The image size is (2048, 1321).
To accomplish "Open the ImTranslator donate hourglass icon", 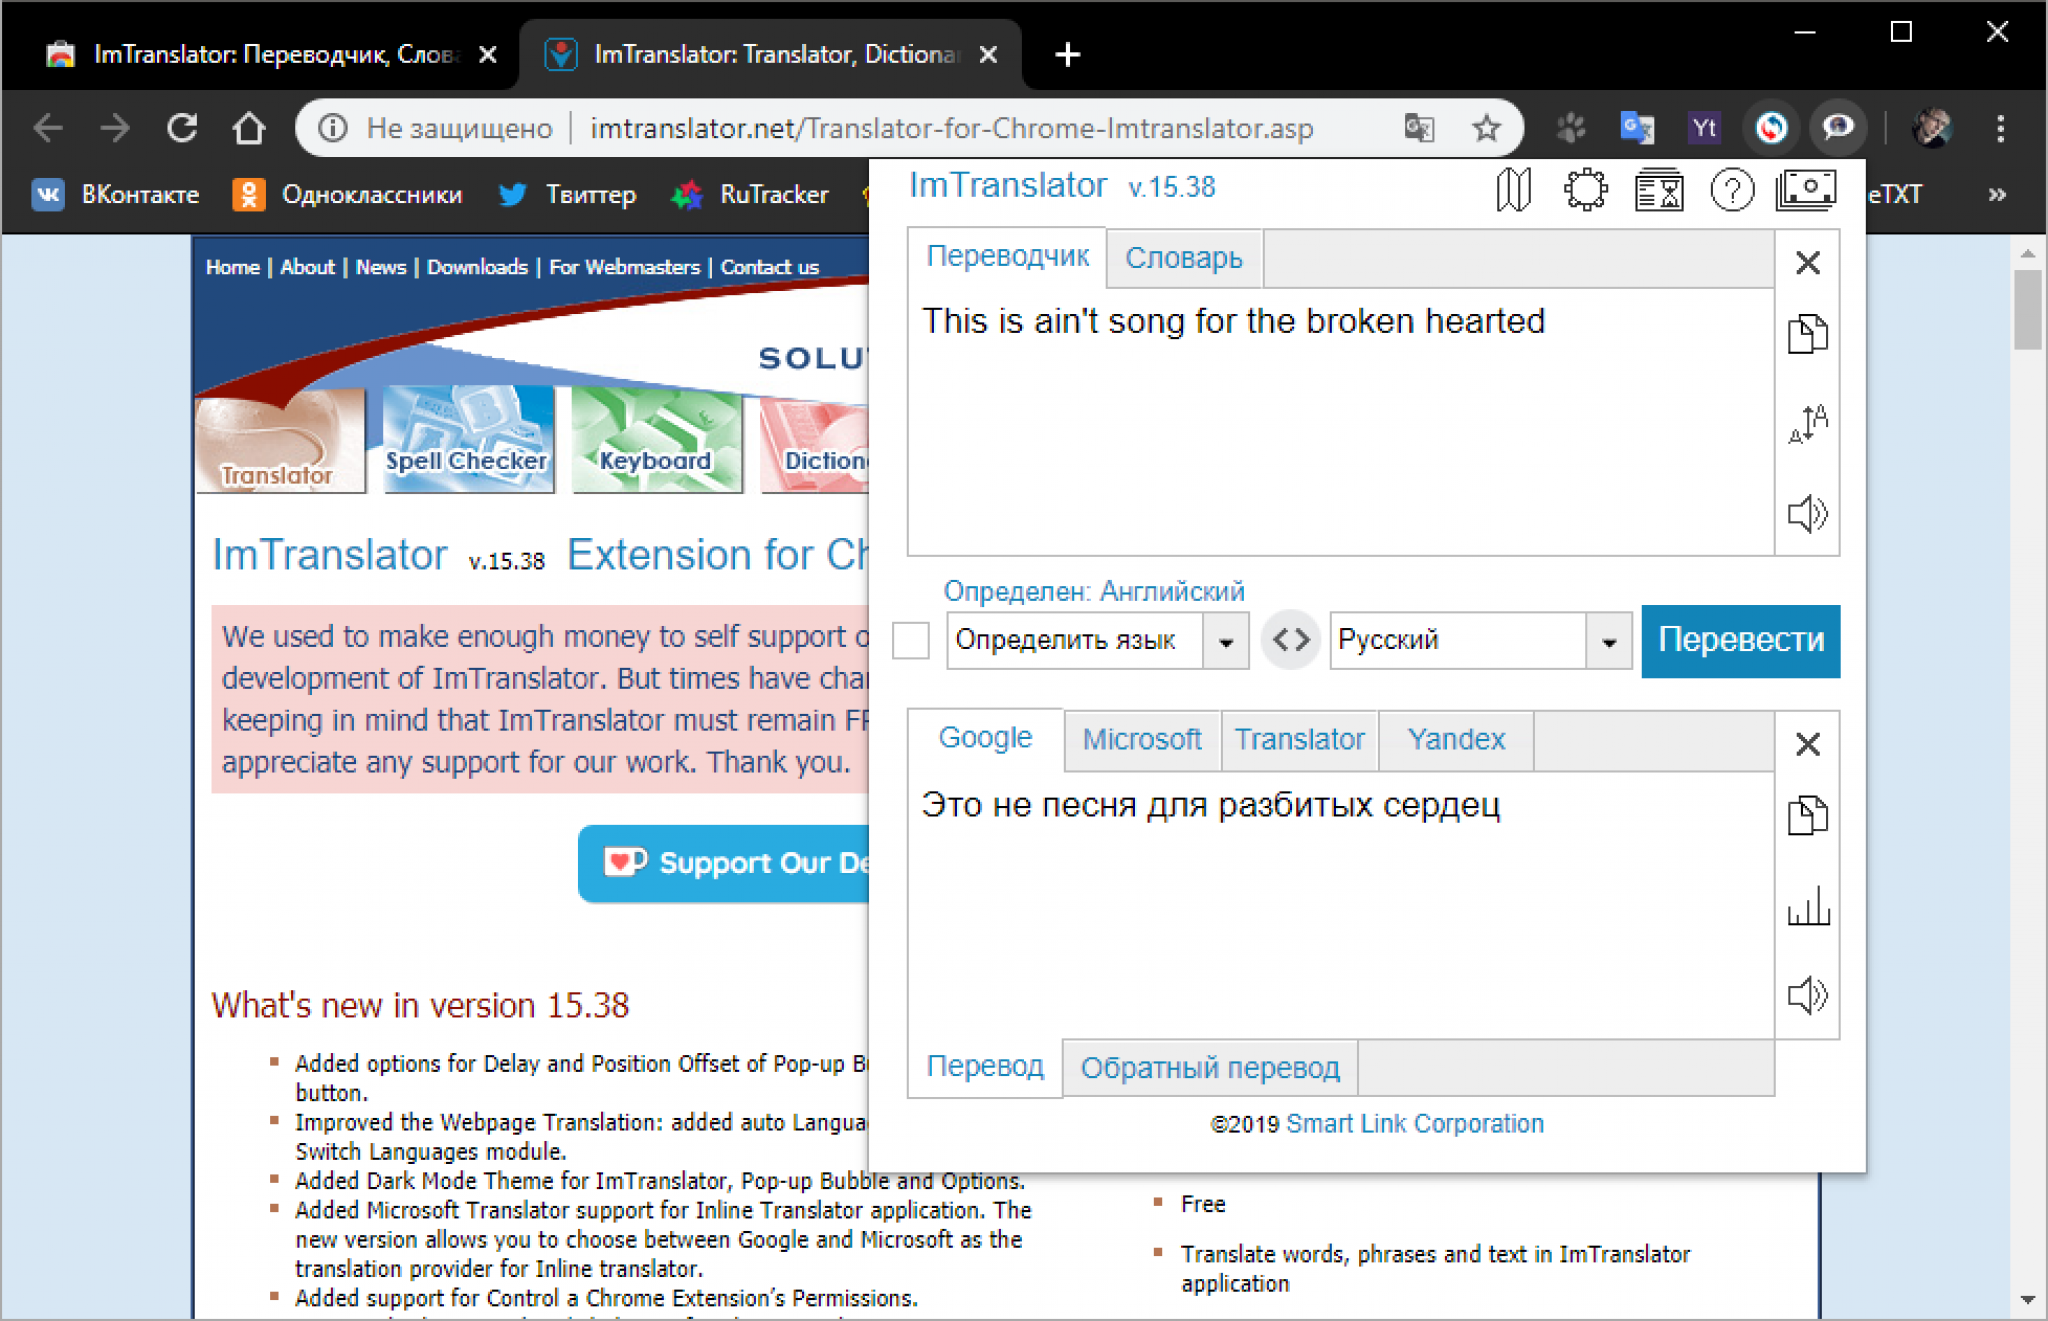I will pyautogui.click(x=1659, y=189).
